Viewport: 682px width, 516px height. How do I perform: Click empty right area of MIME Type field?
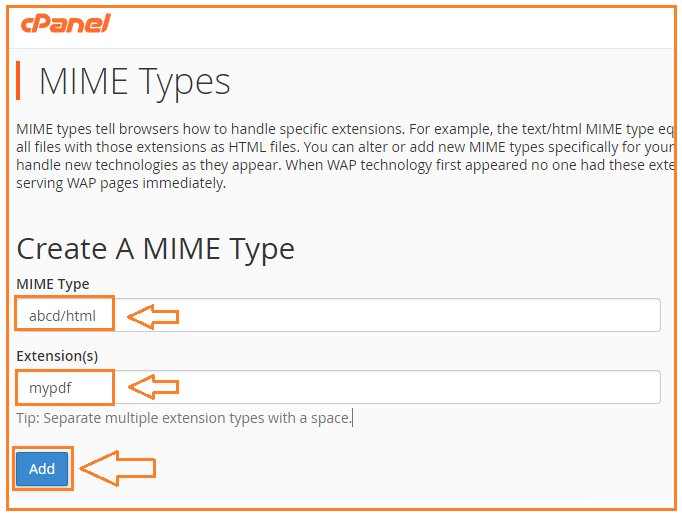point(500,315)
